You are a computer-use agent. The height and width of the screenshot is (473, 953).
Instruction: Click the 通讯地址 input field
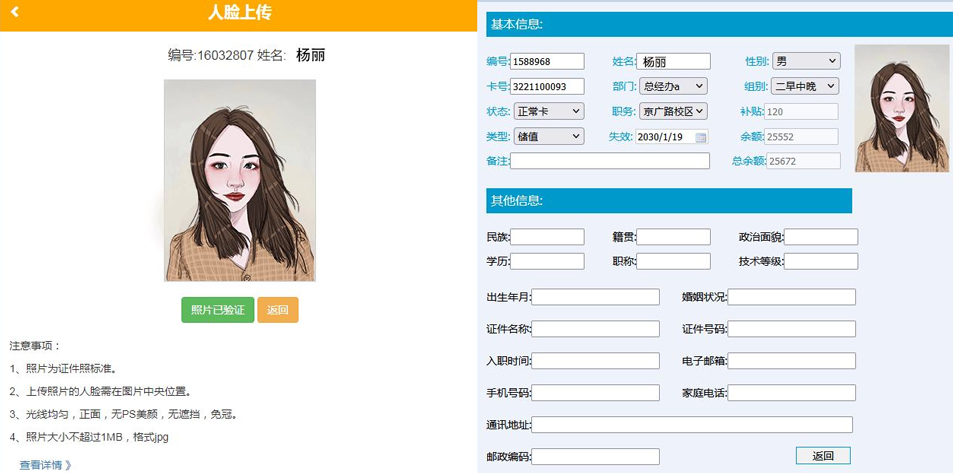click(x=692, y=424)
